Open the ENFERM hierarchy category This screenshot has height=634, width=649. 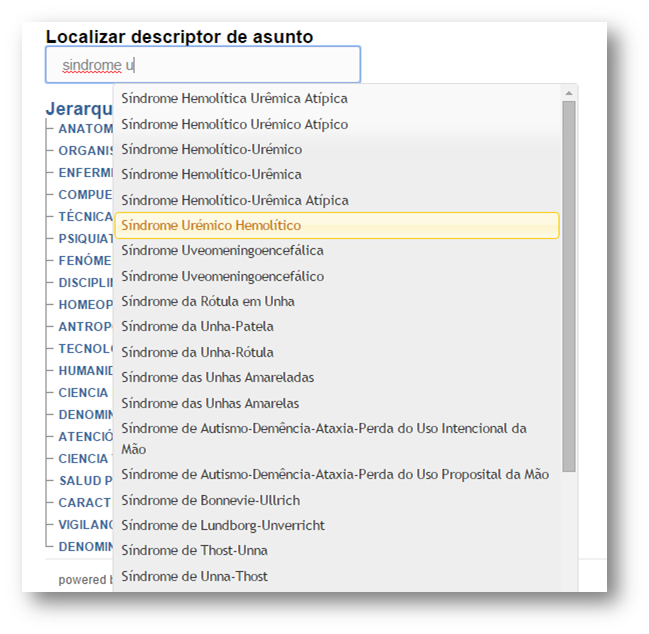click(86, 173)
